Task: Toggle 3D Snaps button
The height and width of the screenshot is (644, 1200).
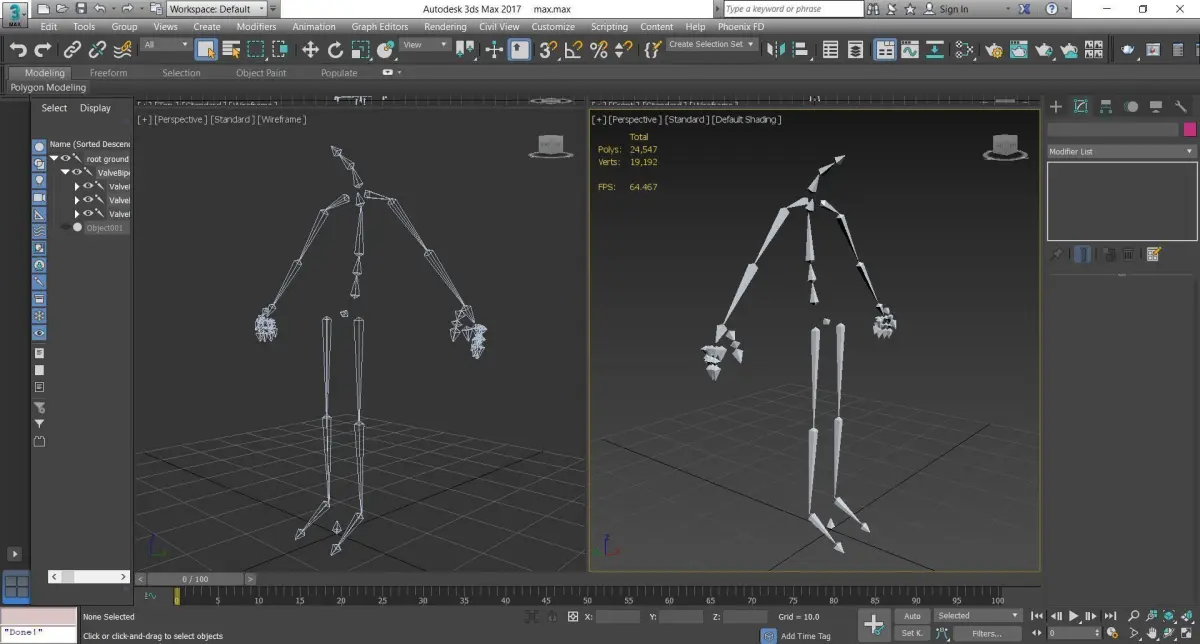Action: pos(548,49)
